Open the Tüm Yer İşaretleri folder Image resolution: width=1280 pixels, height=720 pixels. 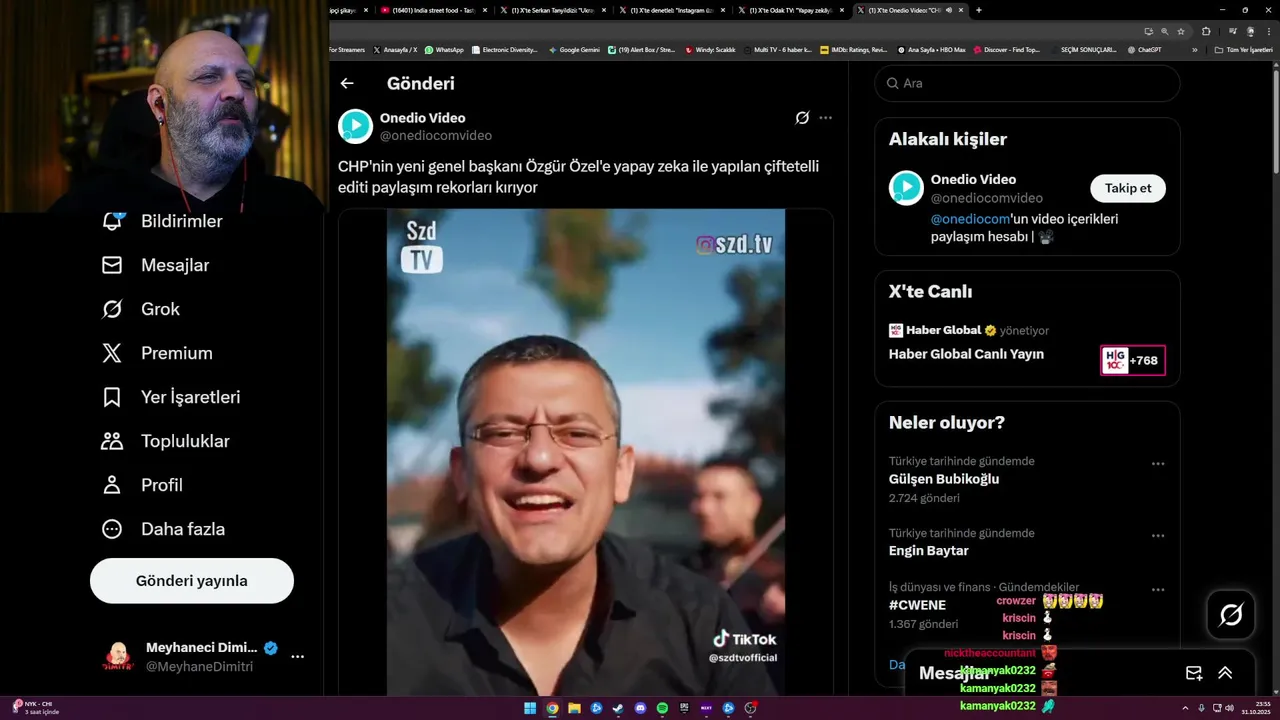click(1243, 49)
